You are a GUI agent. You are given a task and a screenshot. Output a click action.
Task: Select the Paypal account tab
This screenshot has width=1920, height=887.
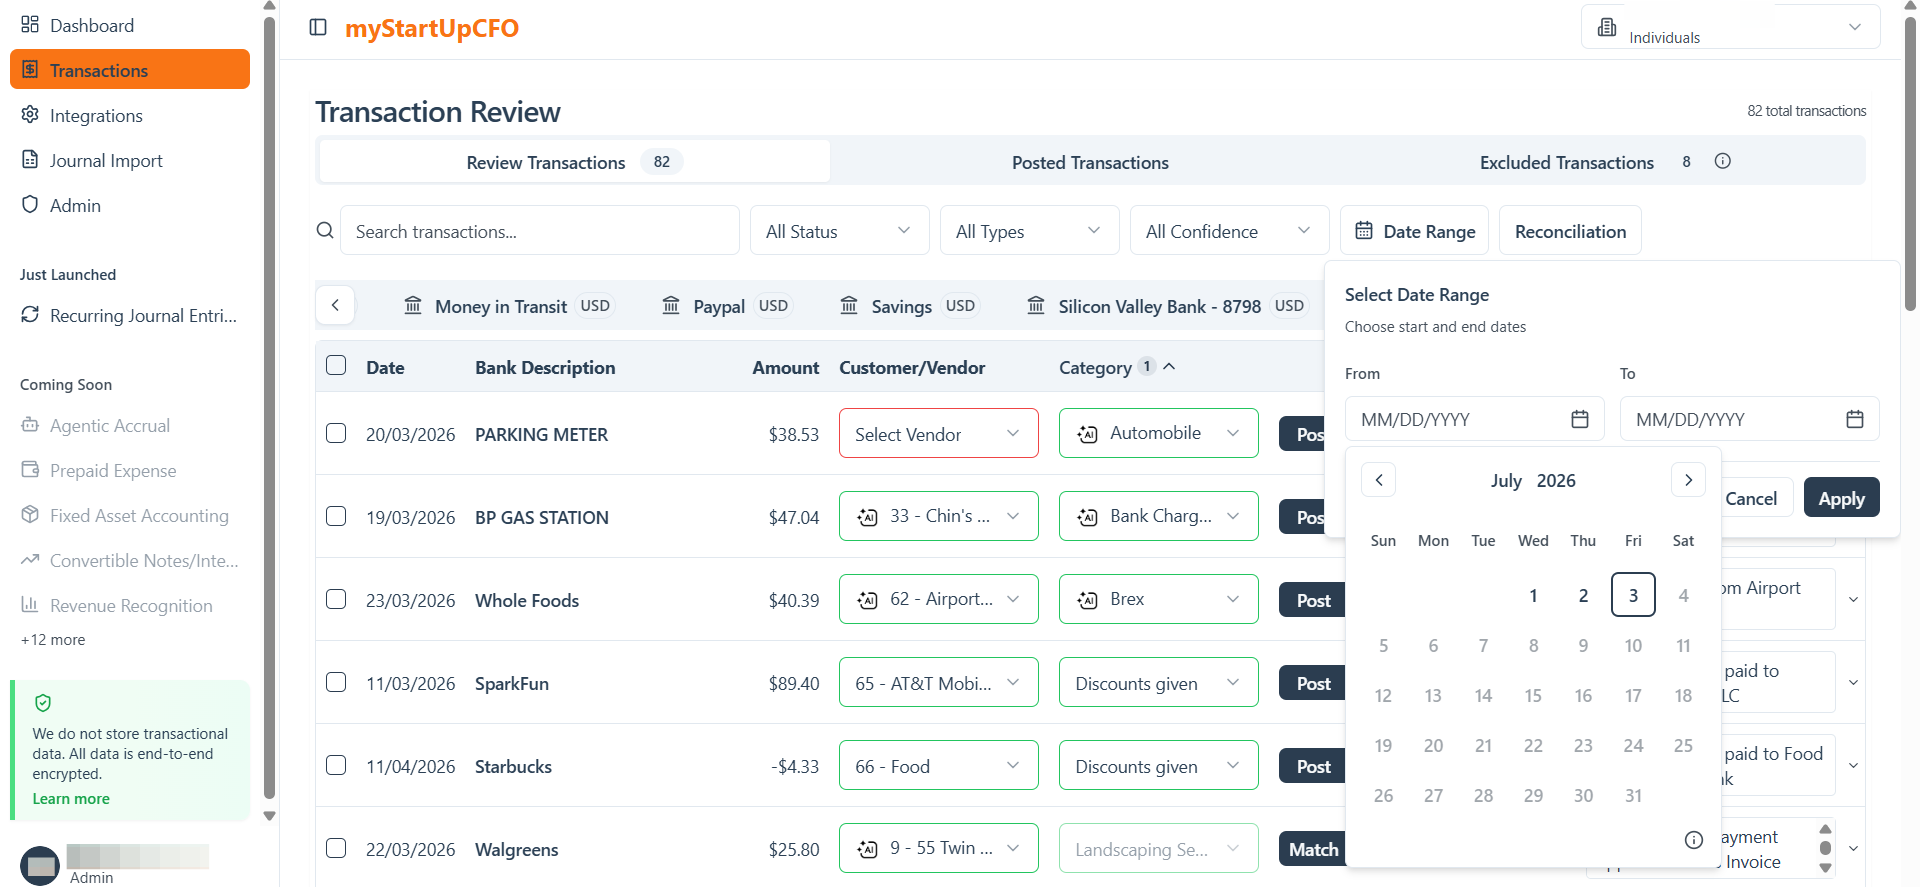(x=727, y=305)
